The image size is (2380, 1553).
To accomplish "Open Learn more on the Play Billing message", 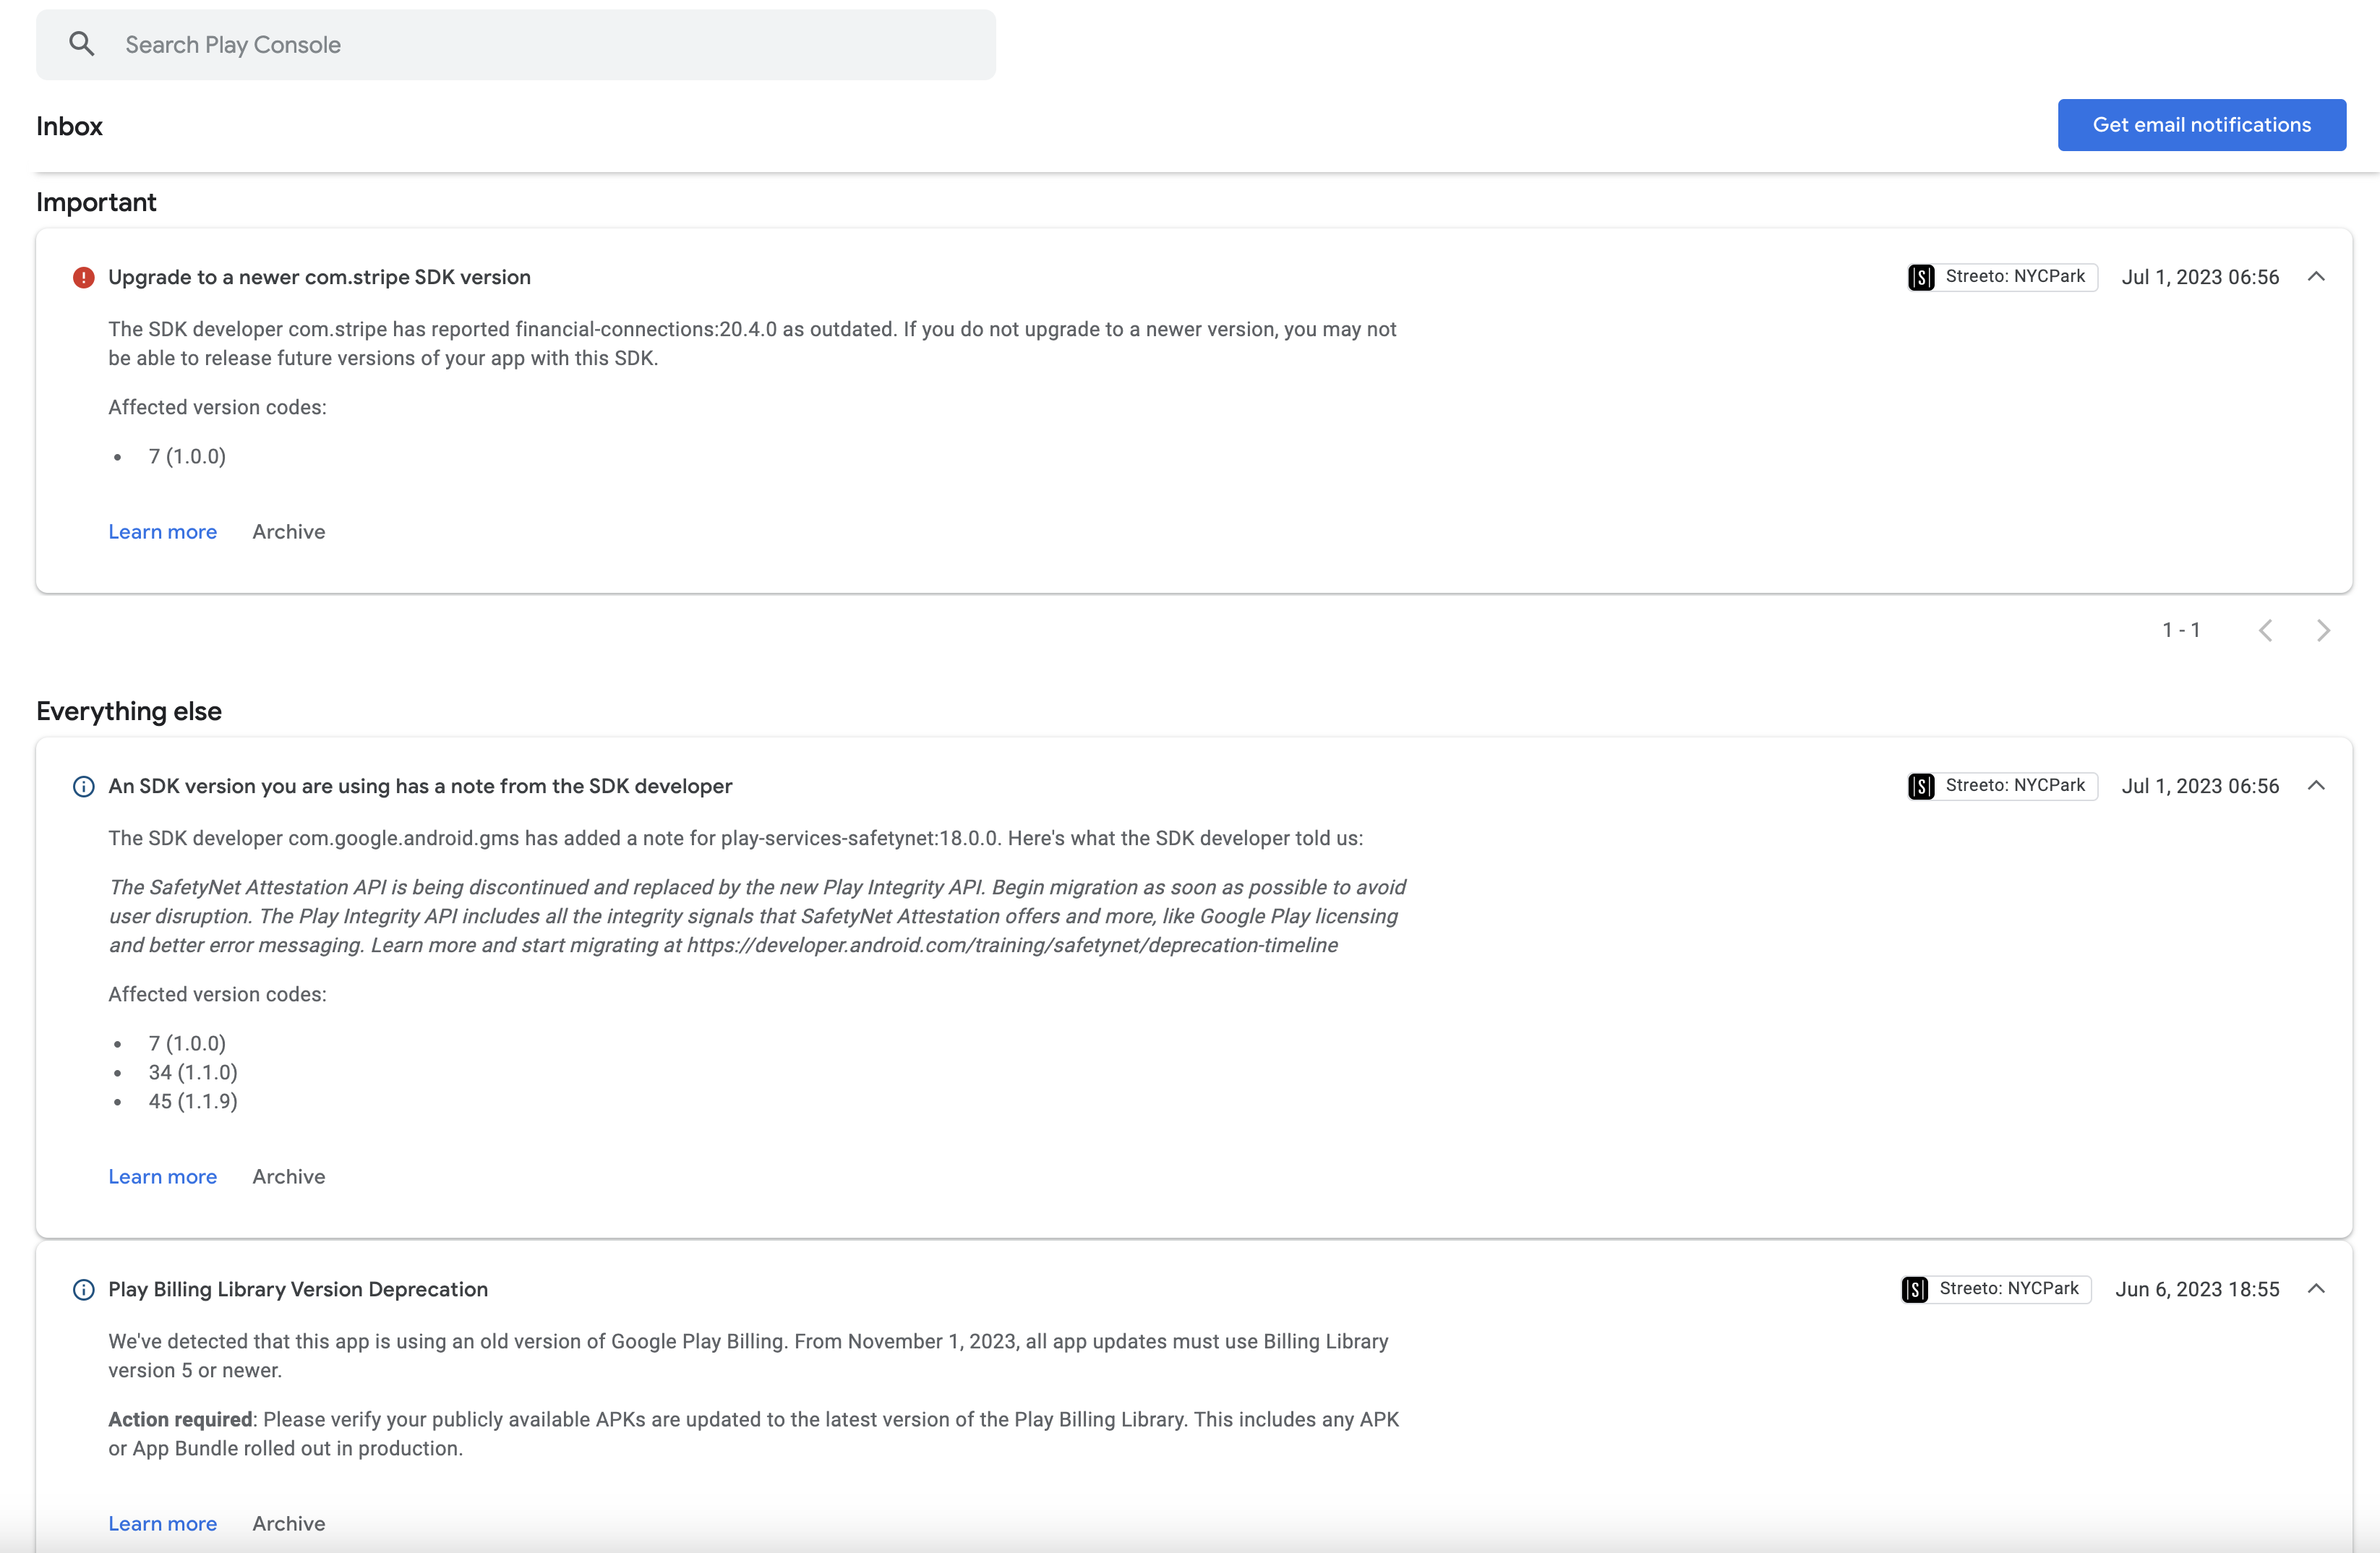I will point(162,1523).
